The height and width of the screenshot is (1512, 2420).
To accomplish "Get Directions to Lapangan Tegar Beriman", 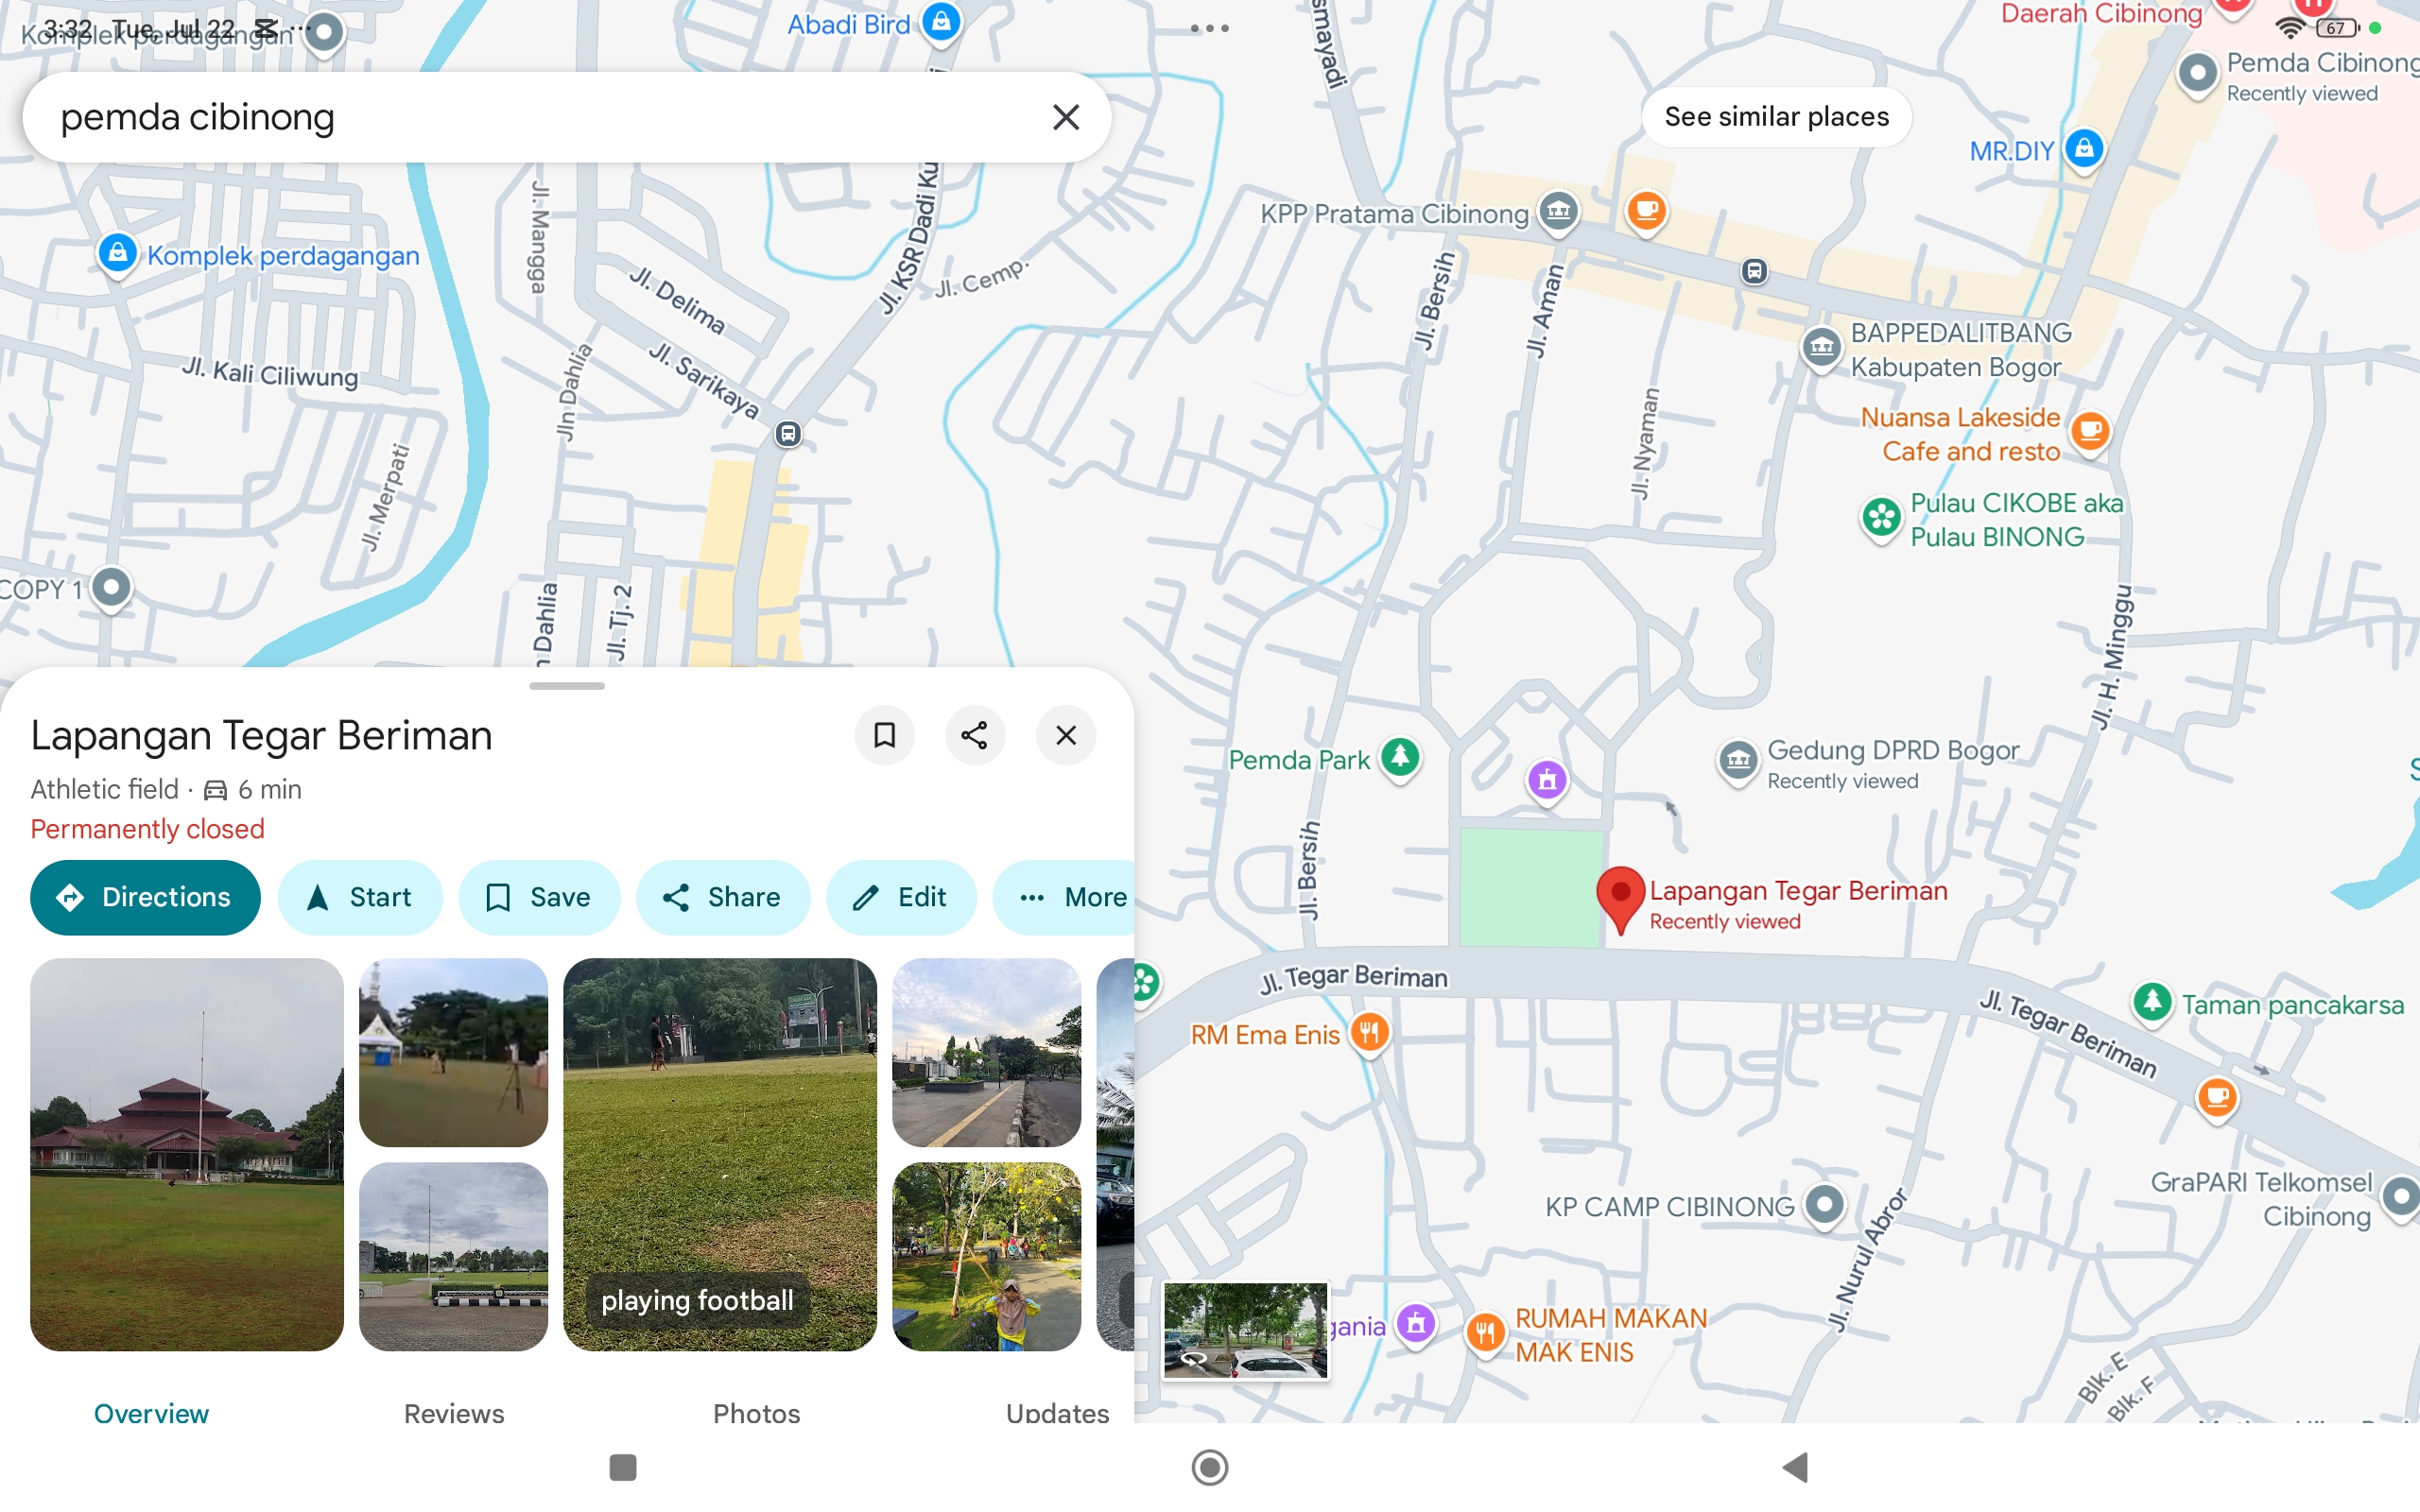I will tap(145, 897).
